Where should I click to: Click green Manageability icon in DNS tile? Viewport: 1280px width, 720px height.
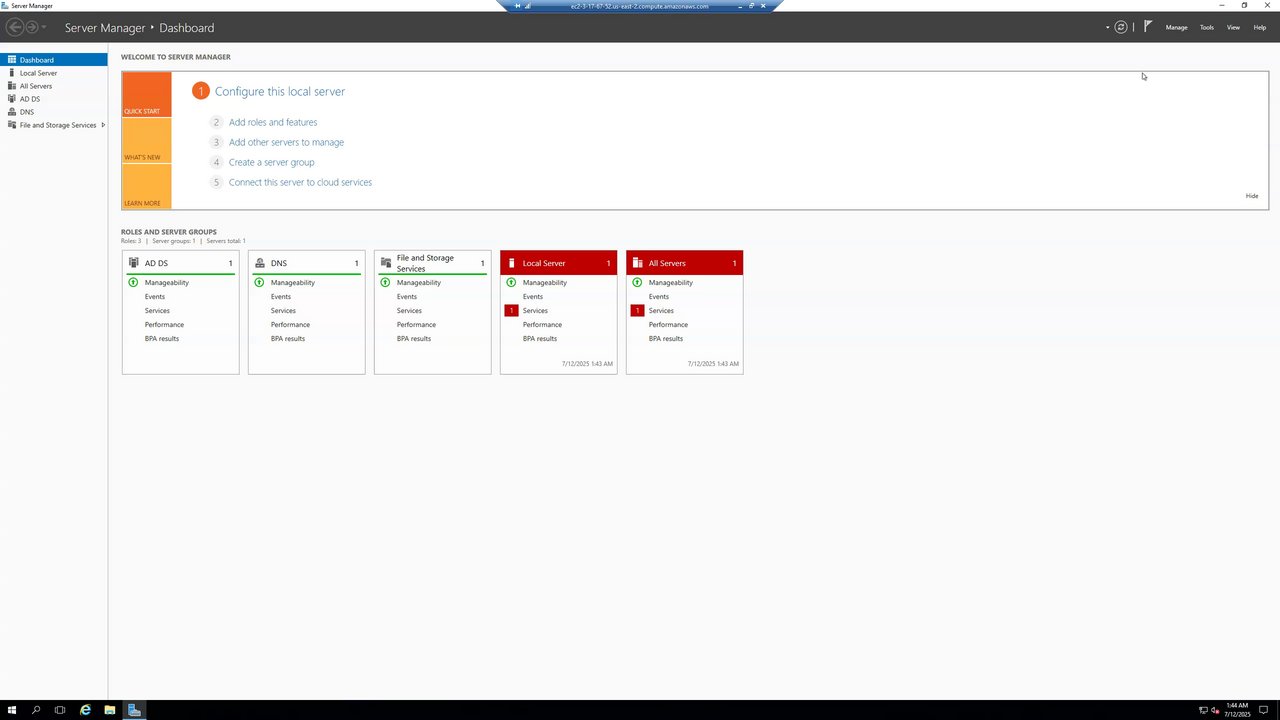260,283
